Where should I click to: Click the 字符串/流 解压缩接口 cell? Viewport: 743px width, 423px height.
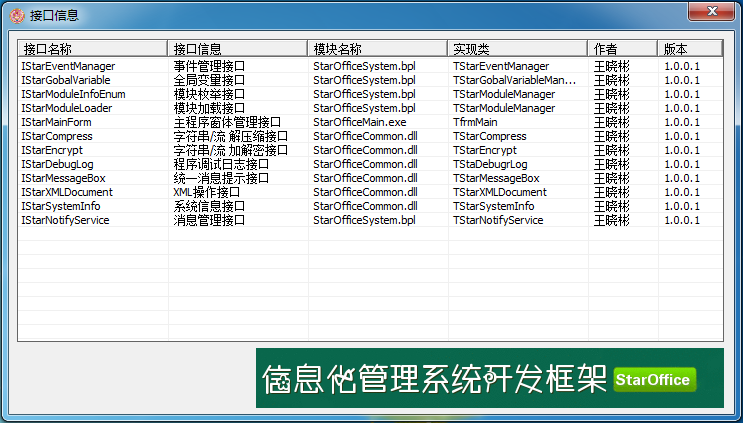tap(231, 136)
